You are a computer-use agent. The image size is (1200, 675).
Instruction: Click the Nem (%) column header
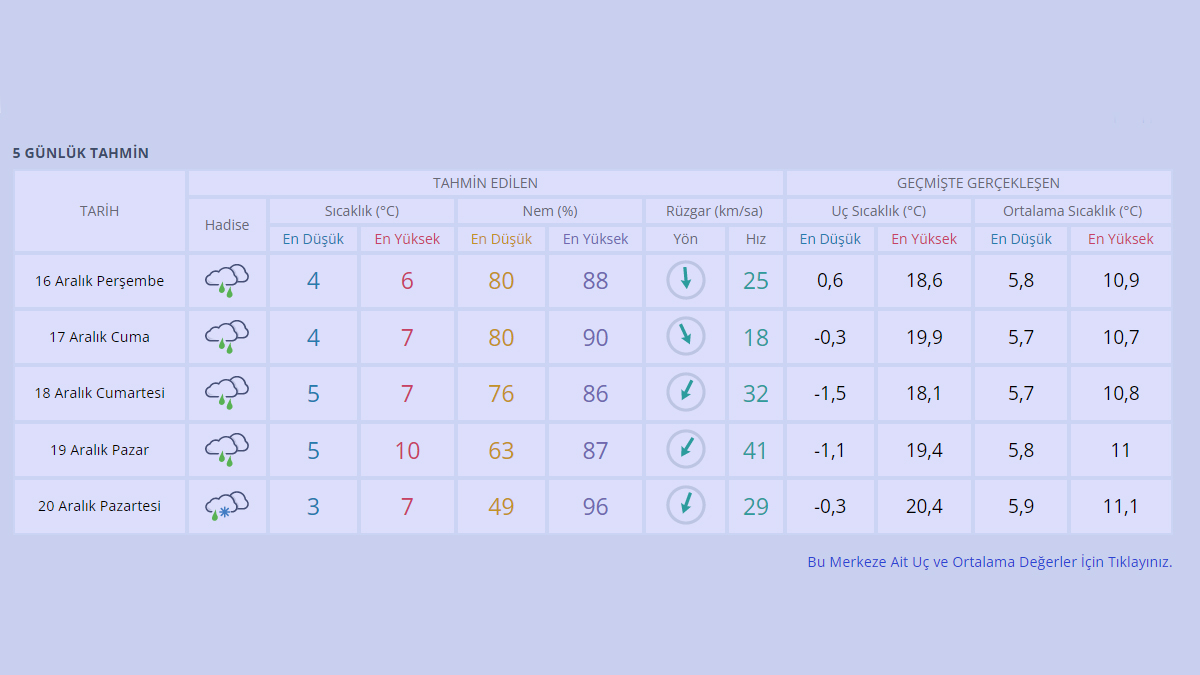550,211
